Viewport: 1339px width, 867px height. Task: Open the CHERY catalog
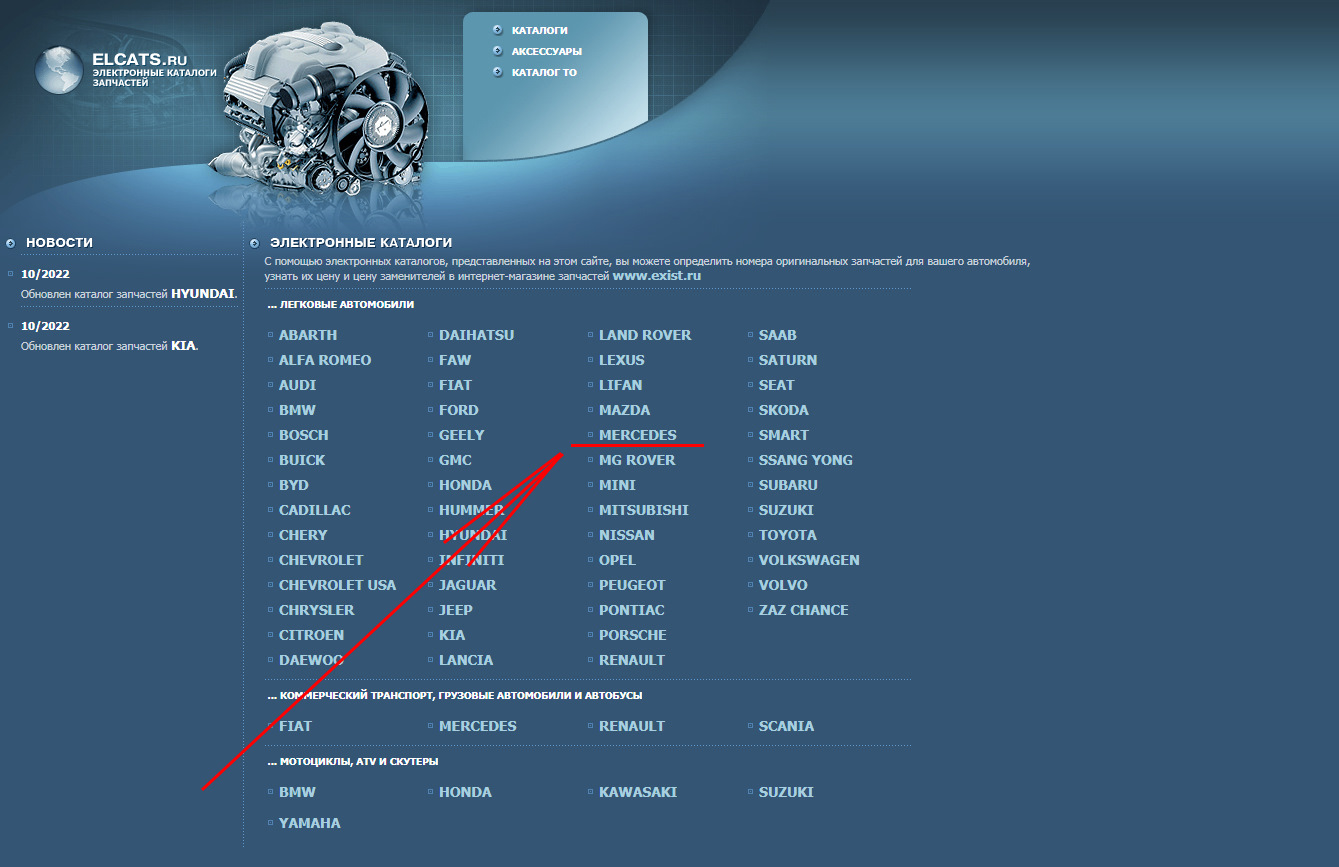tap(303, 535)
